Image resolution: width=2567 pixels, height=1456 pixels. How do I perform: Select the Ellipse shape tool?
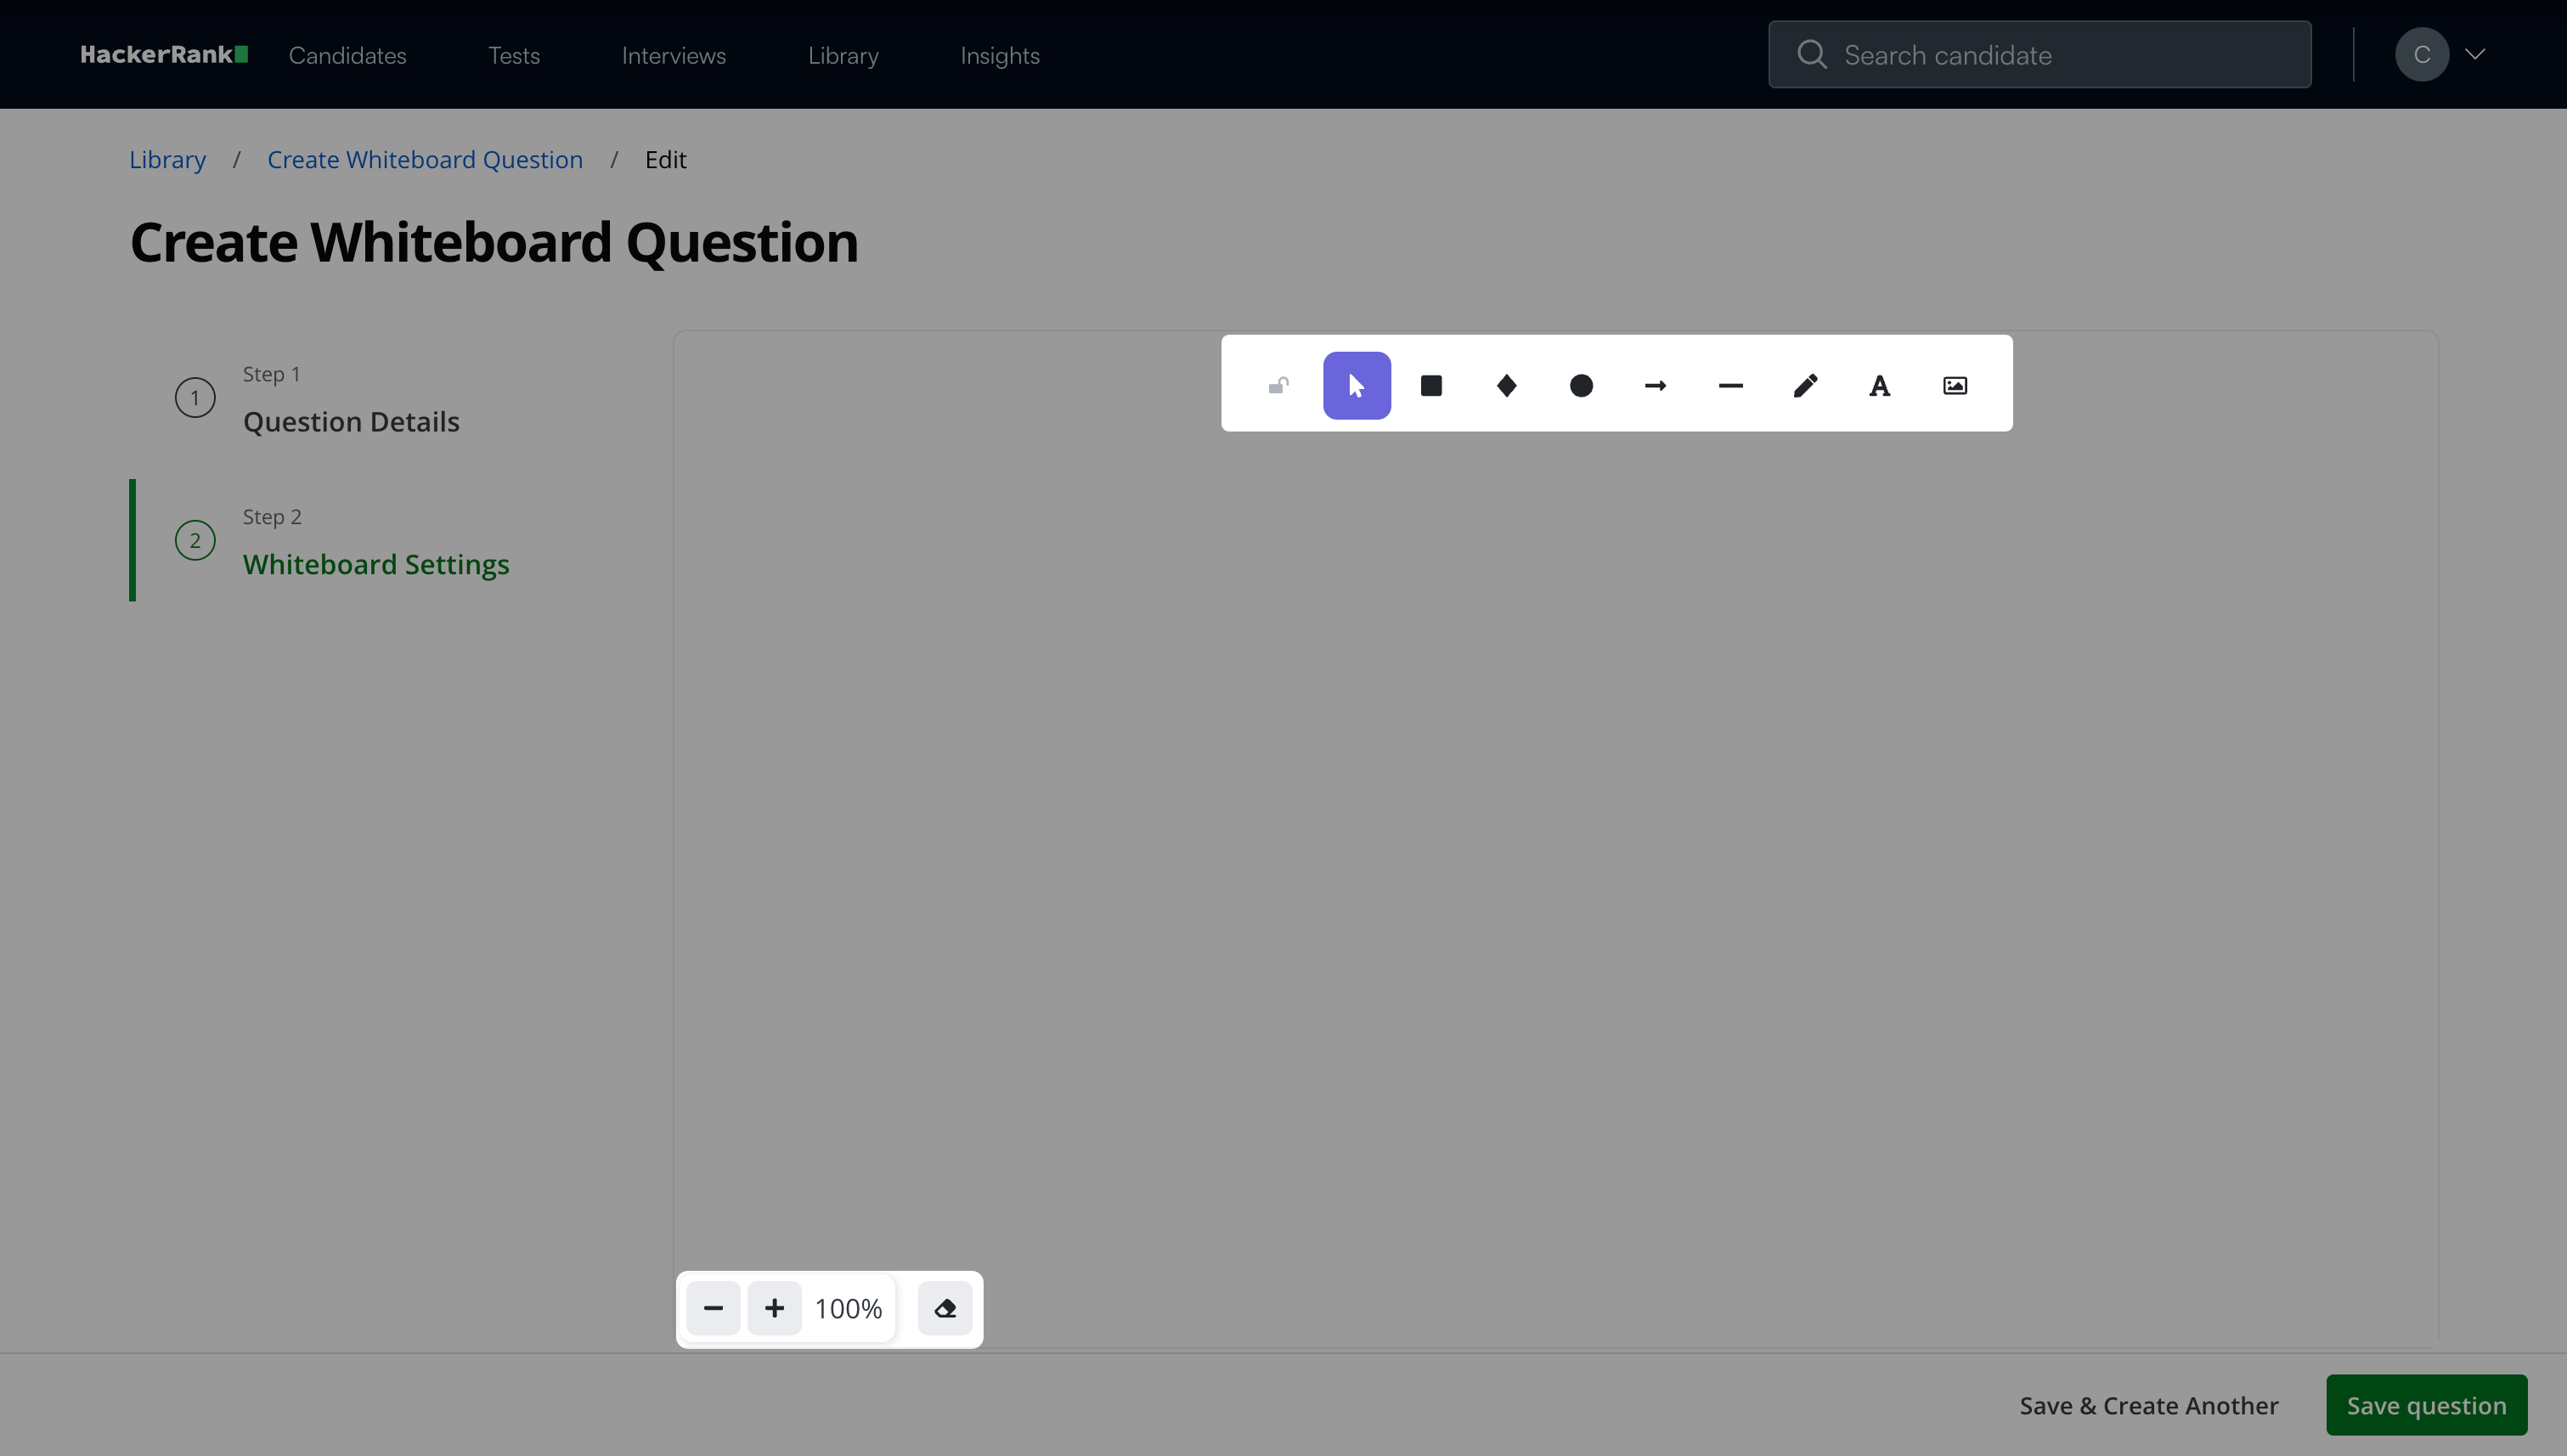(1581, 386)
